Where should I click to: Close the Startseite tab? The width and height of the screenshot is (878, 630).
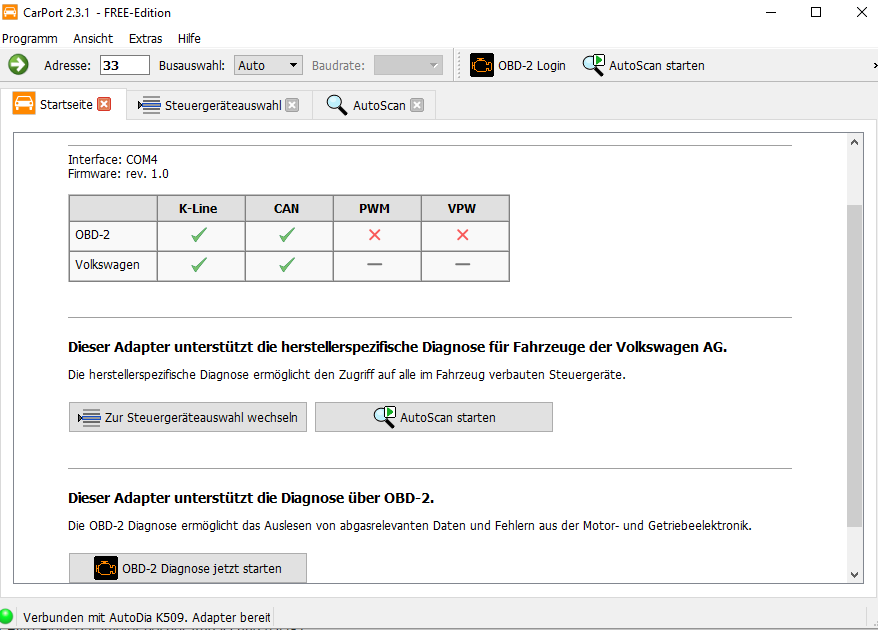(x=104, y=104)
